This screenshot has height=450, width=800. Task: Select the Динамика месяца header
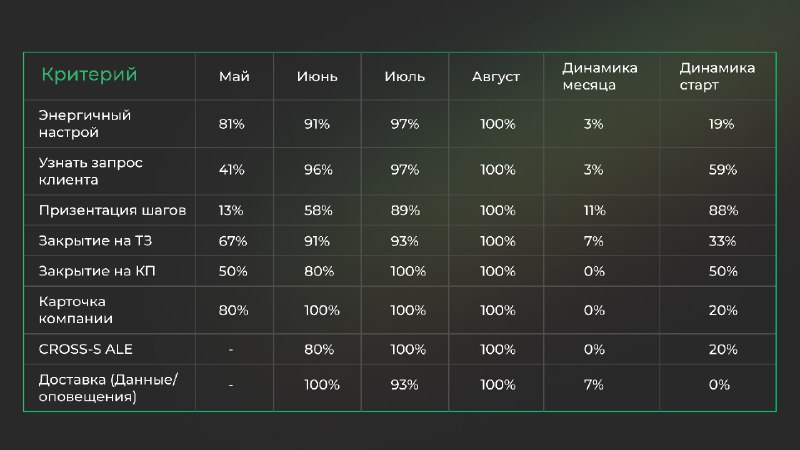pos(600,77)
